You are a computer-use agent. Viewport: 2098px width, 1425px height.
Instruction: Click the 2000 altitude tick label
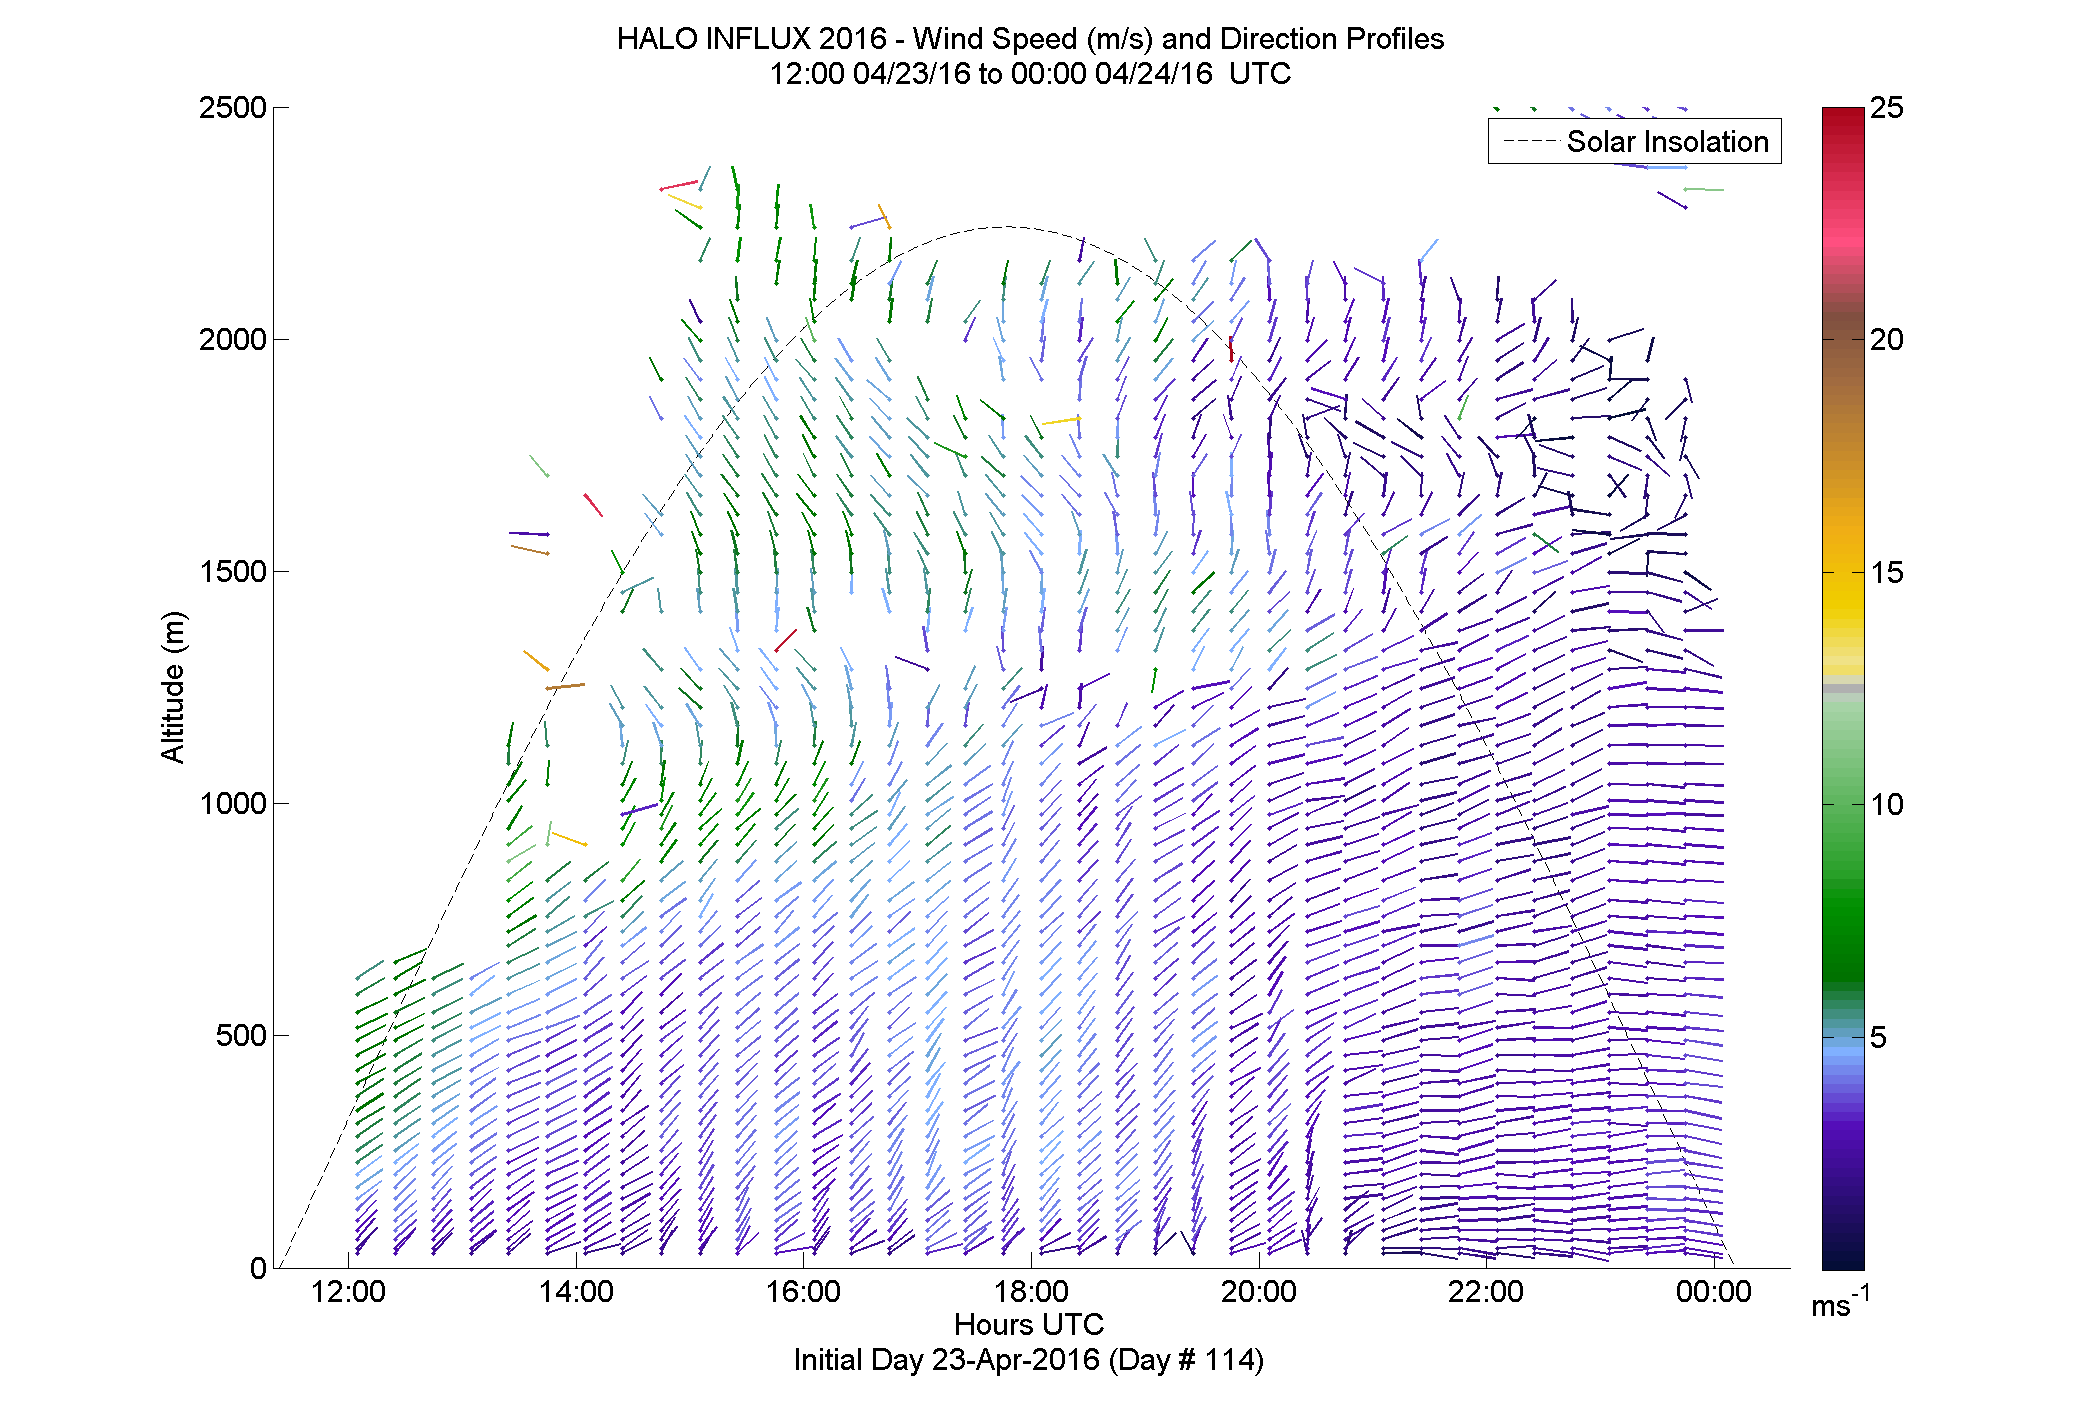(x=233, y=339)
